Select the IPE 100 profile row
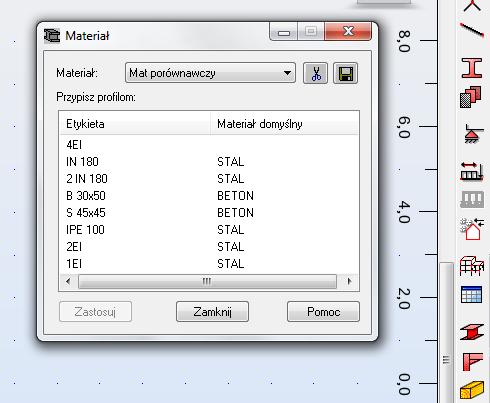Screen dimensions: 490x403 click(209, 230)
